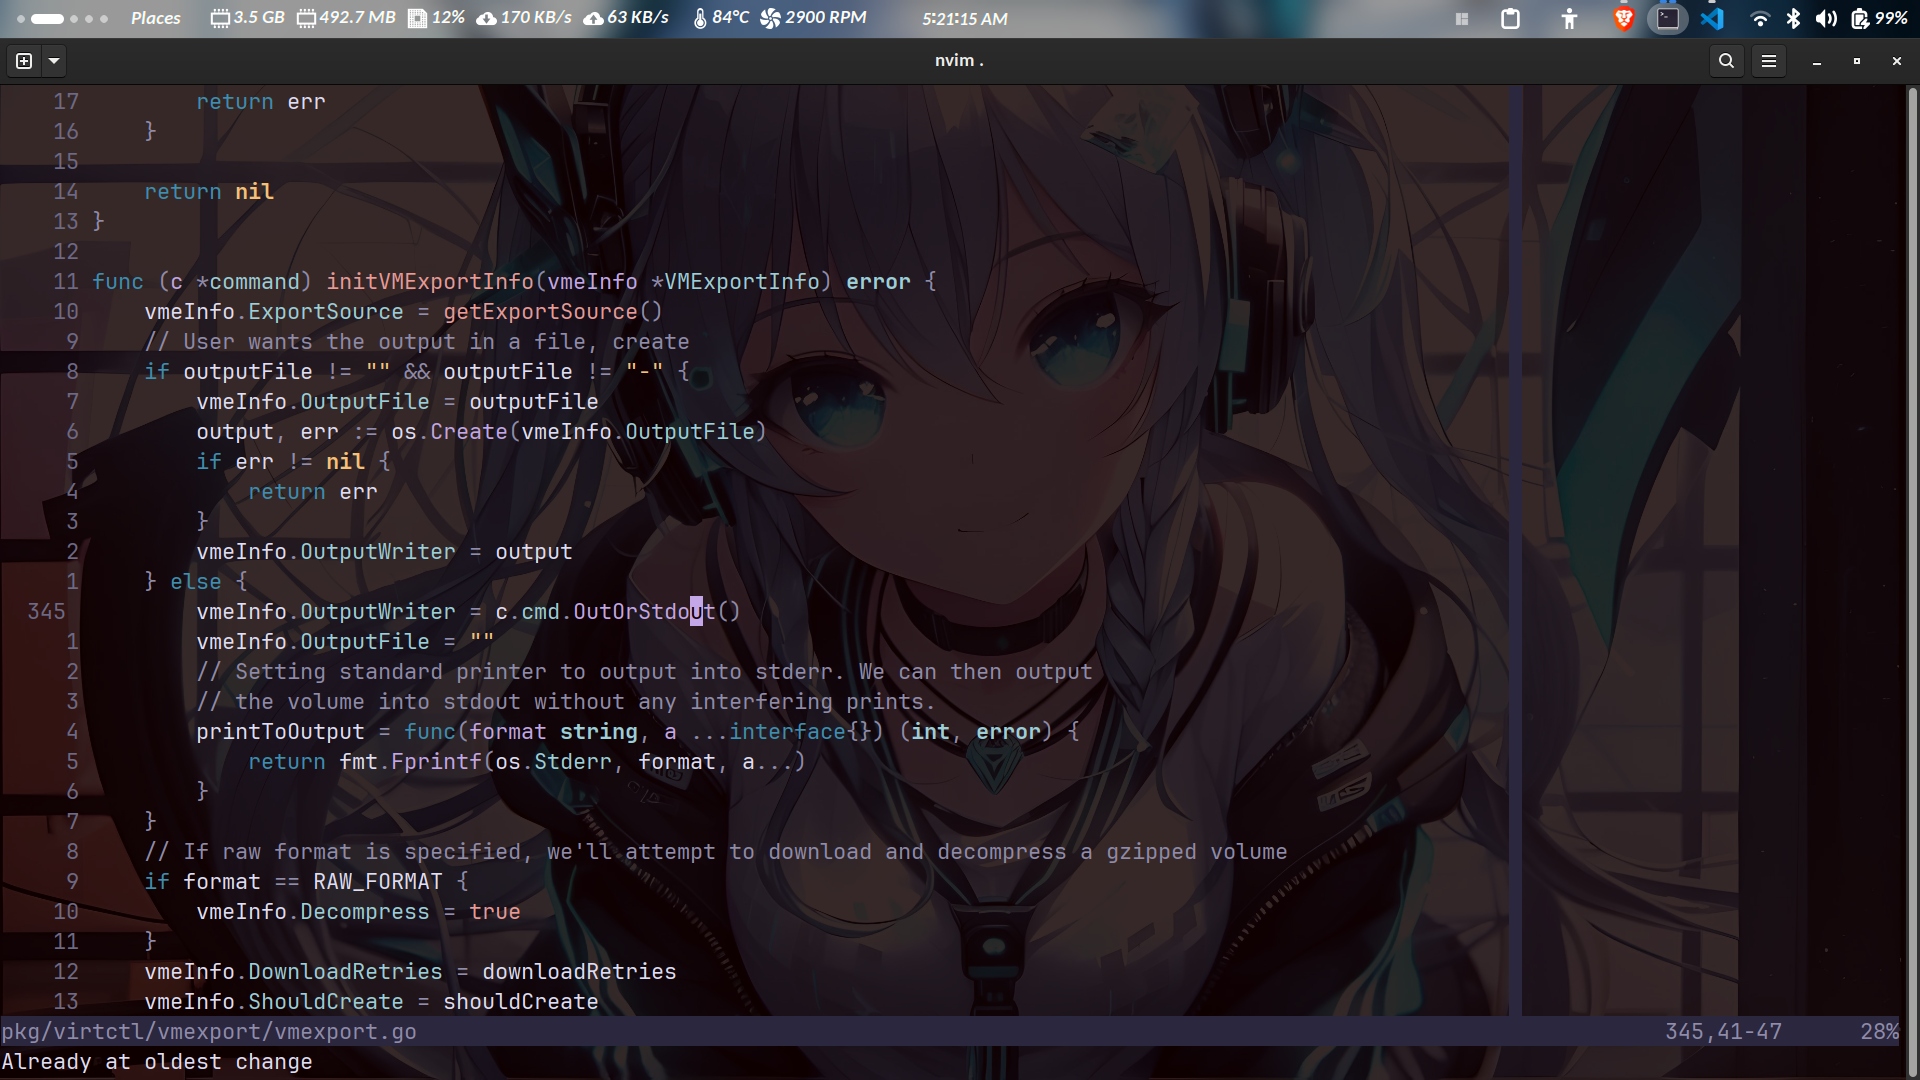
Task: Click the 2900 RPM fan indicator
Action: click(x=813, y=18)
